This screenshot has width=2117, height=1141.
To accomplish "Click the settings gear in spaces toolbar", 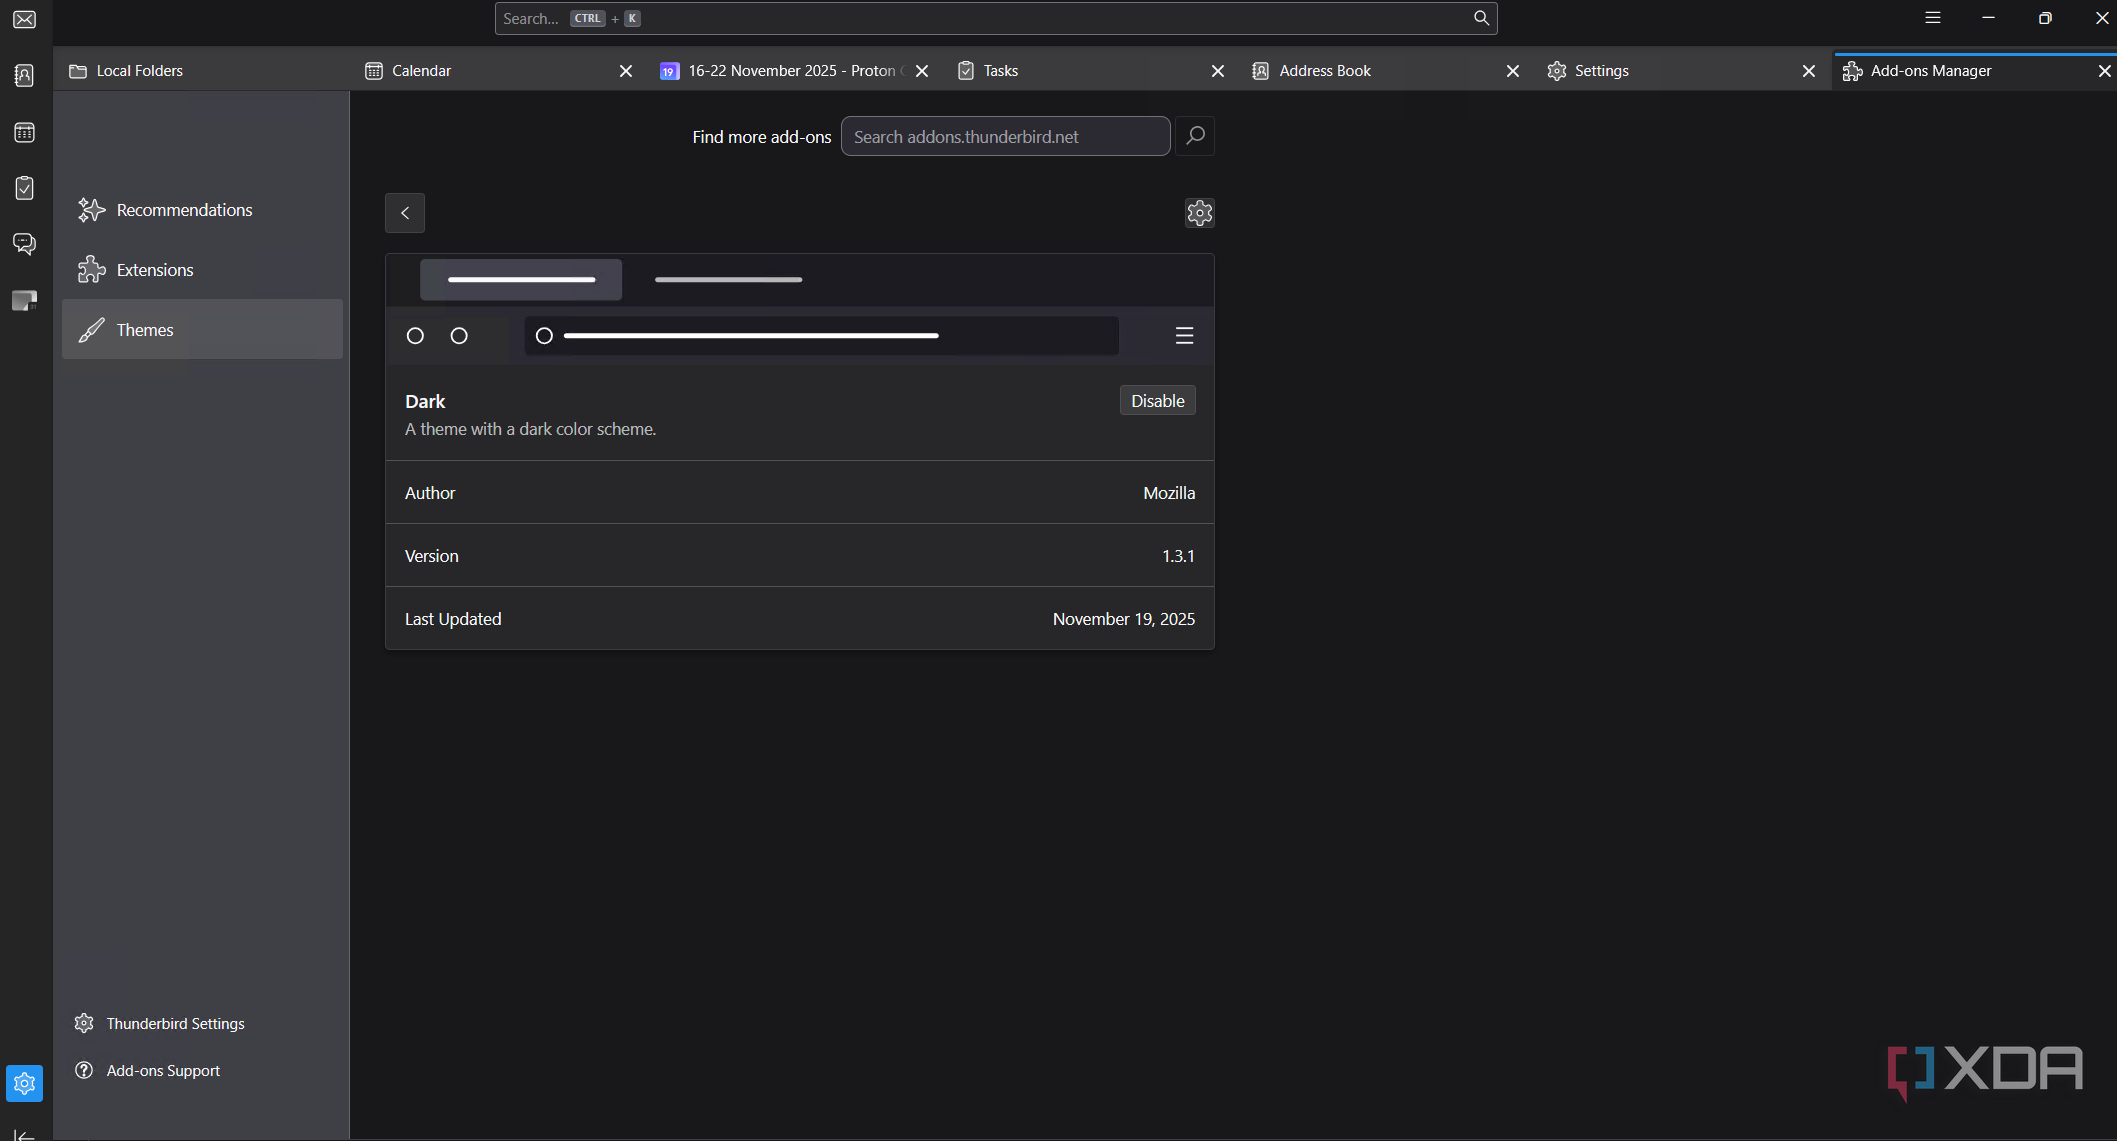I will tap(25, 1083).
